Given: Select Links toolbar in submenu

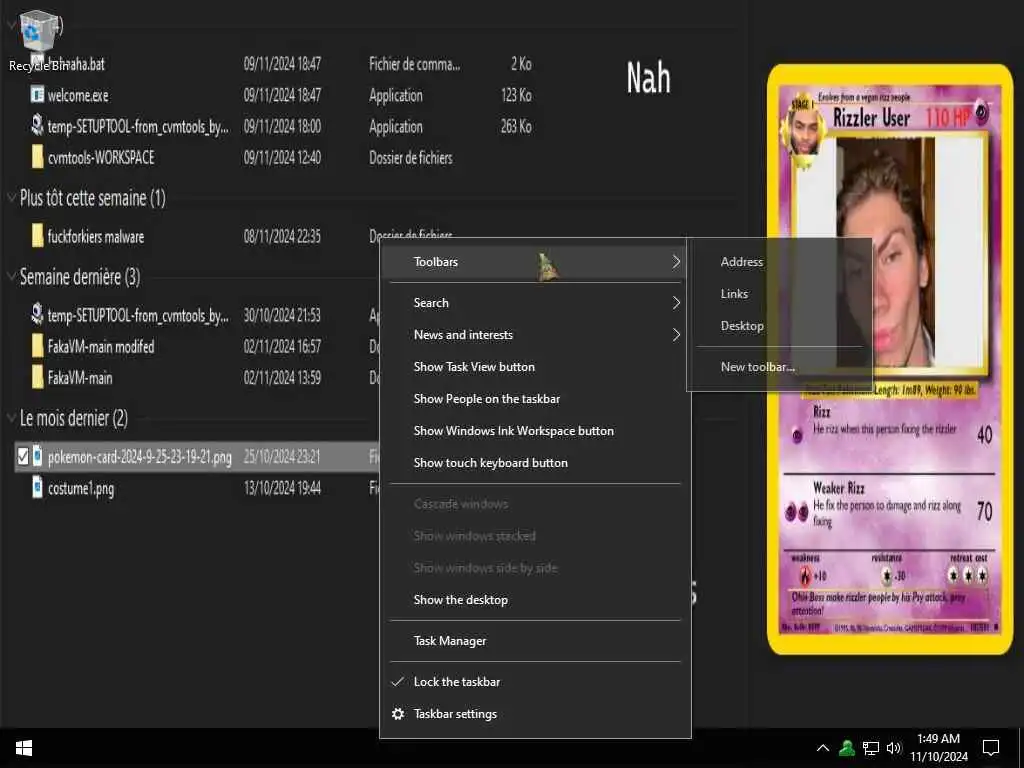Looking at the screenshot, I should click(779, 294).
